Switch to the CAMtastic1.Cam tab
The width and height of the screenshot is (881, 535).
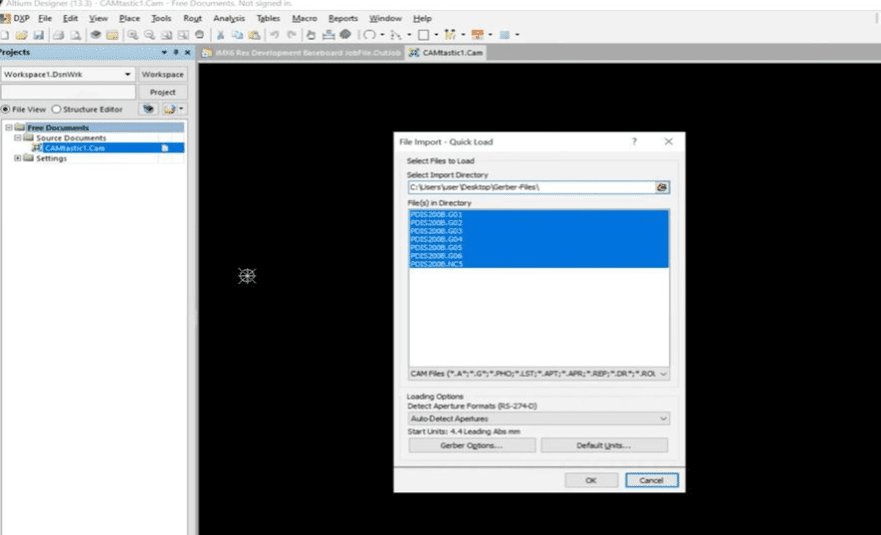[x=446, y=53]
